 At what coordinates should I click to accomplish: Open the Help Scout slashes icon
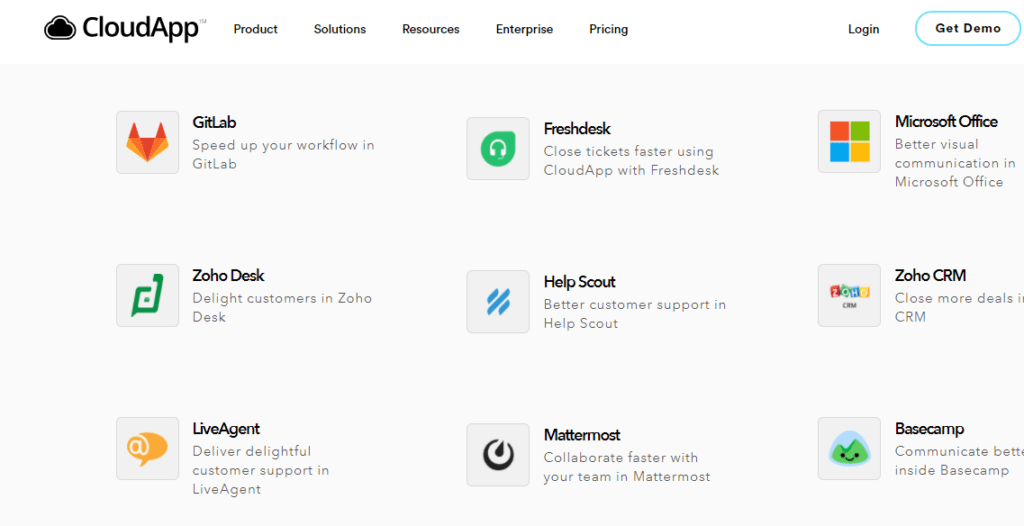click(x=498, y=302)
